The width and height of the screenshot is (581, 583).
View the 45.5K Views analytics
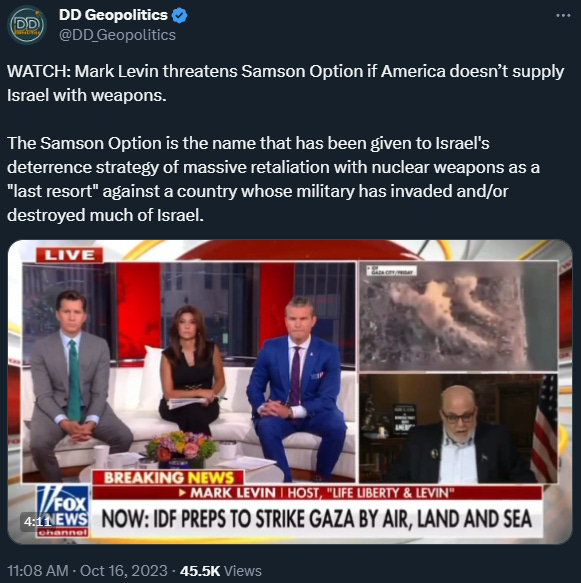pos(221,570)
